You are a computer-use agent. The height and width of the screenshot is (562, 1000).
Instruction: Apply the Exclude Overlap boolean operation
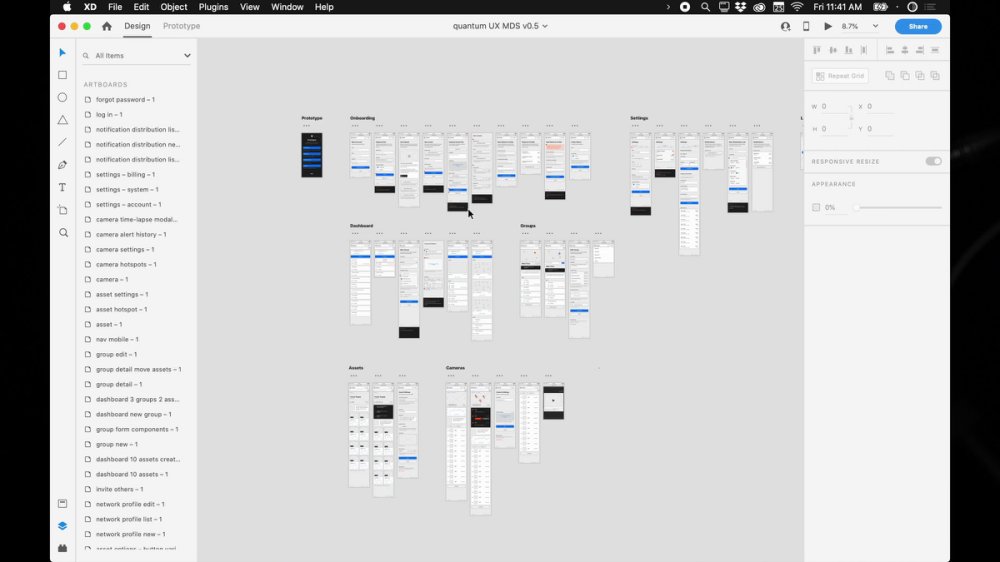[x=935, y=75]
